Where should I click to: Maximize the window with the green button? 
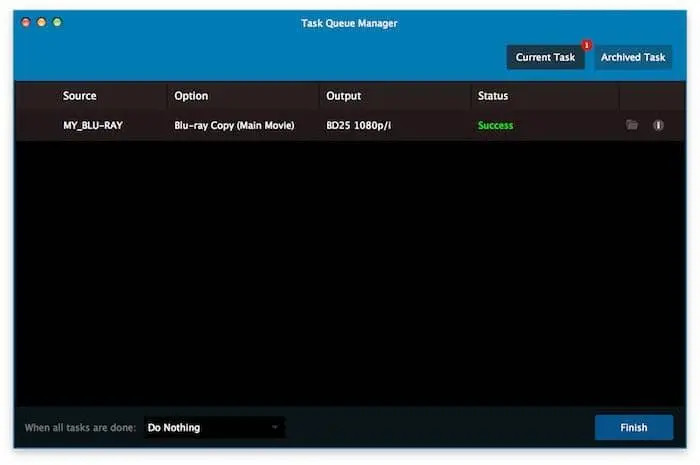(57, 22)
